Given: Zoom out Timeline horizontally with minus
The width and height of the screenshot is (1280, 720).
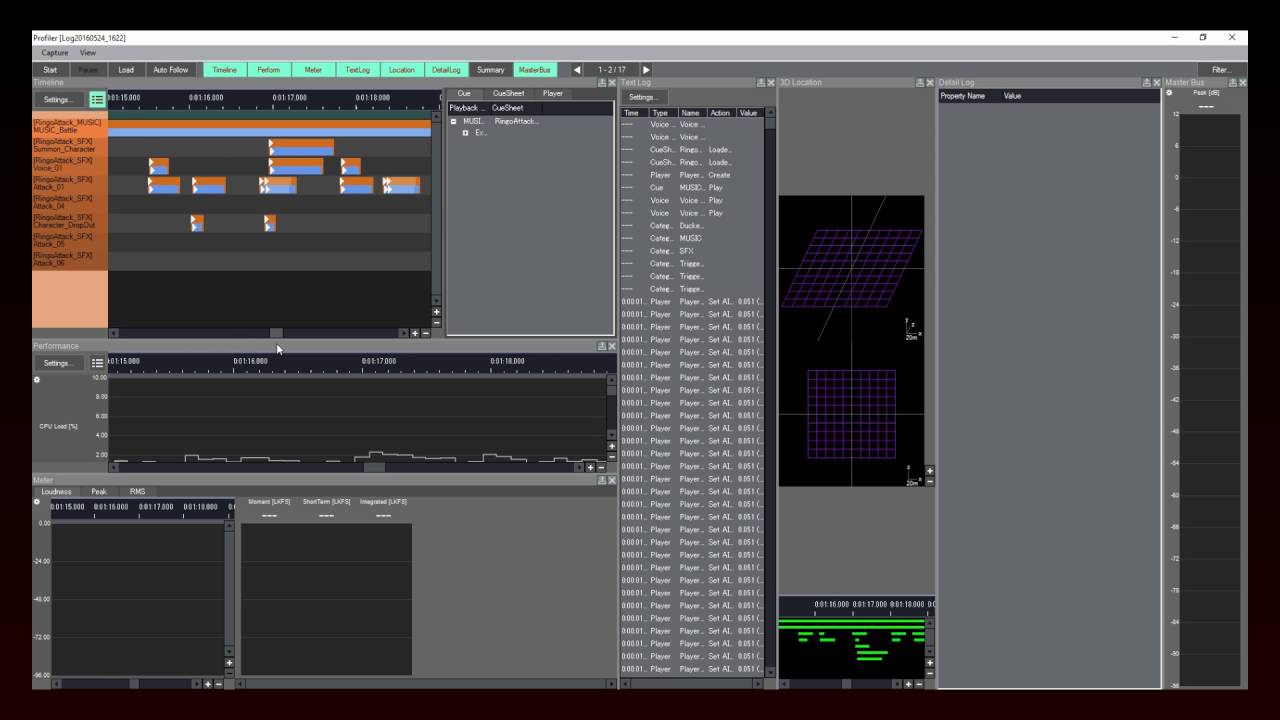Looking at the screenshot, I should (x=425, y=333).
